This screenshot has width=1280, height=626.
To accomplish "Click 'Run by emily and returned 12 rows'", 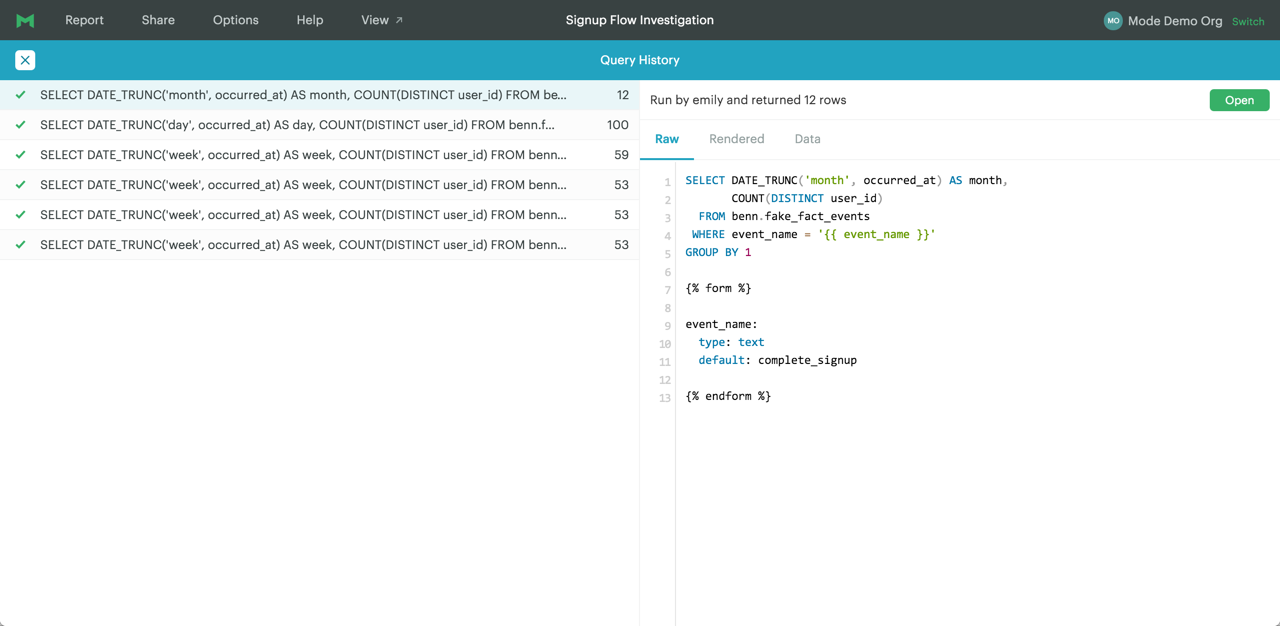I will pos(748,100).
